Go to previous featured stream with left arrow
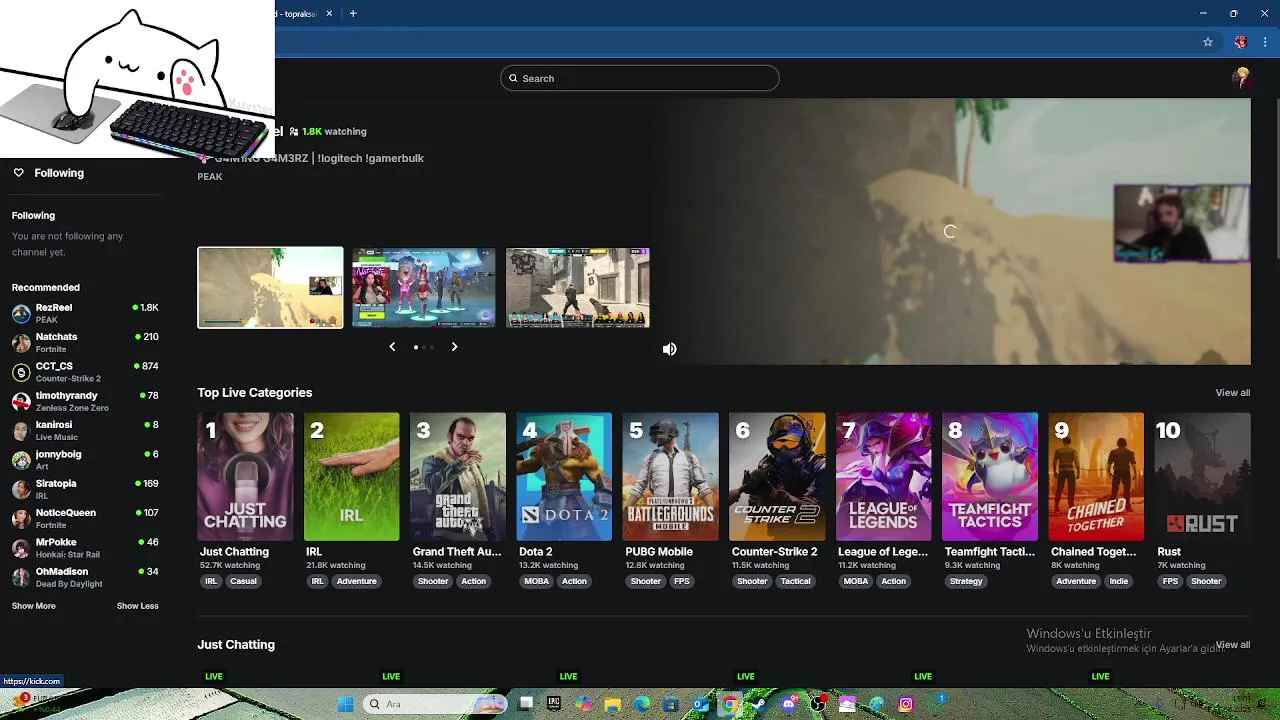Image resolution: width=1280 pixels, height=720 pixels. [392, 347]
